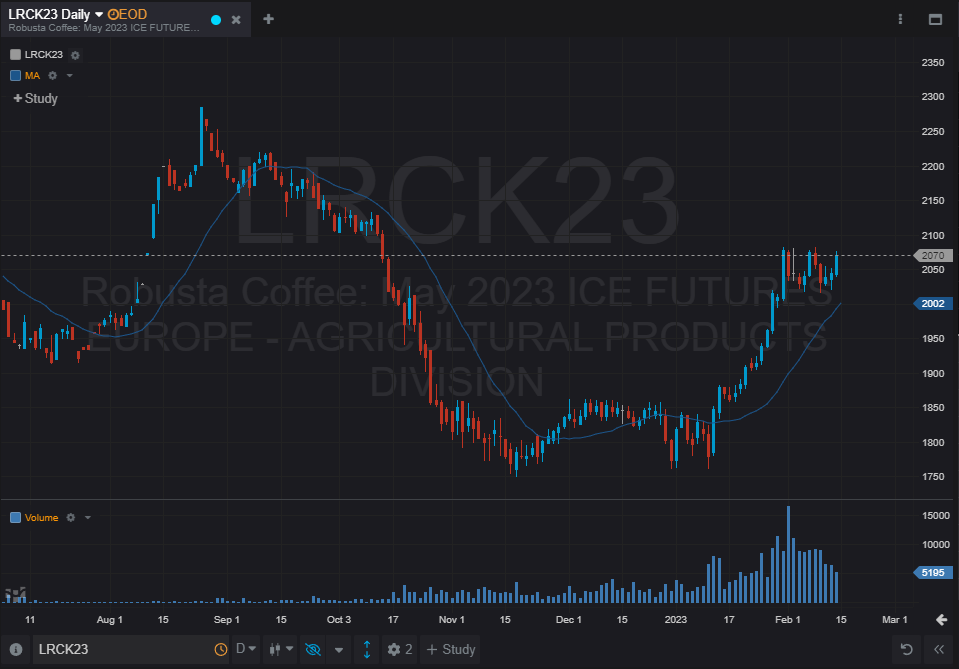Open the LRCK23 Daily title dropdown

pos(99,14)
